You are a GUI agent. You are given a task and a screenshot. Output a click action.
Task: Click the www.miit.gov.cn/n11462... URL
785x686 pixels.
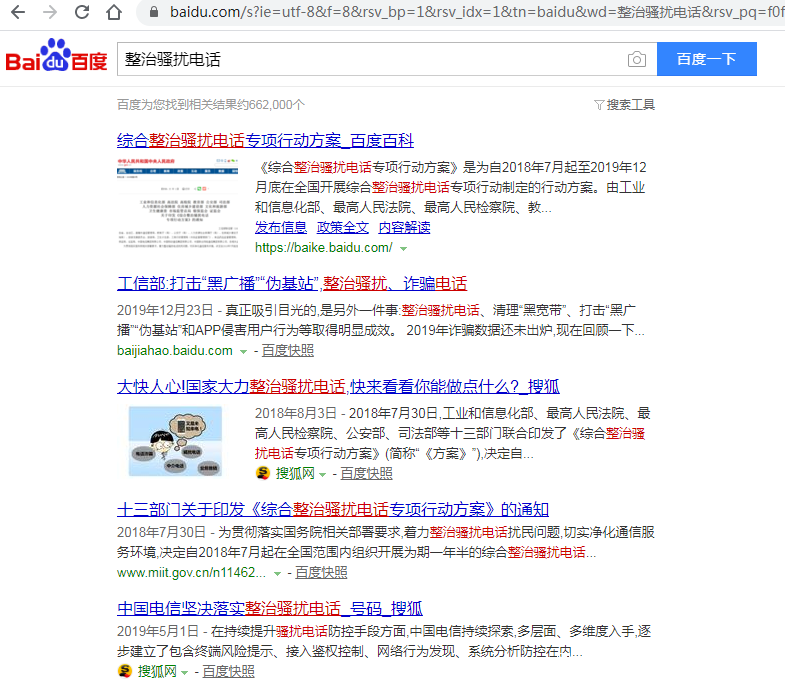(x=191, y=572)
